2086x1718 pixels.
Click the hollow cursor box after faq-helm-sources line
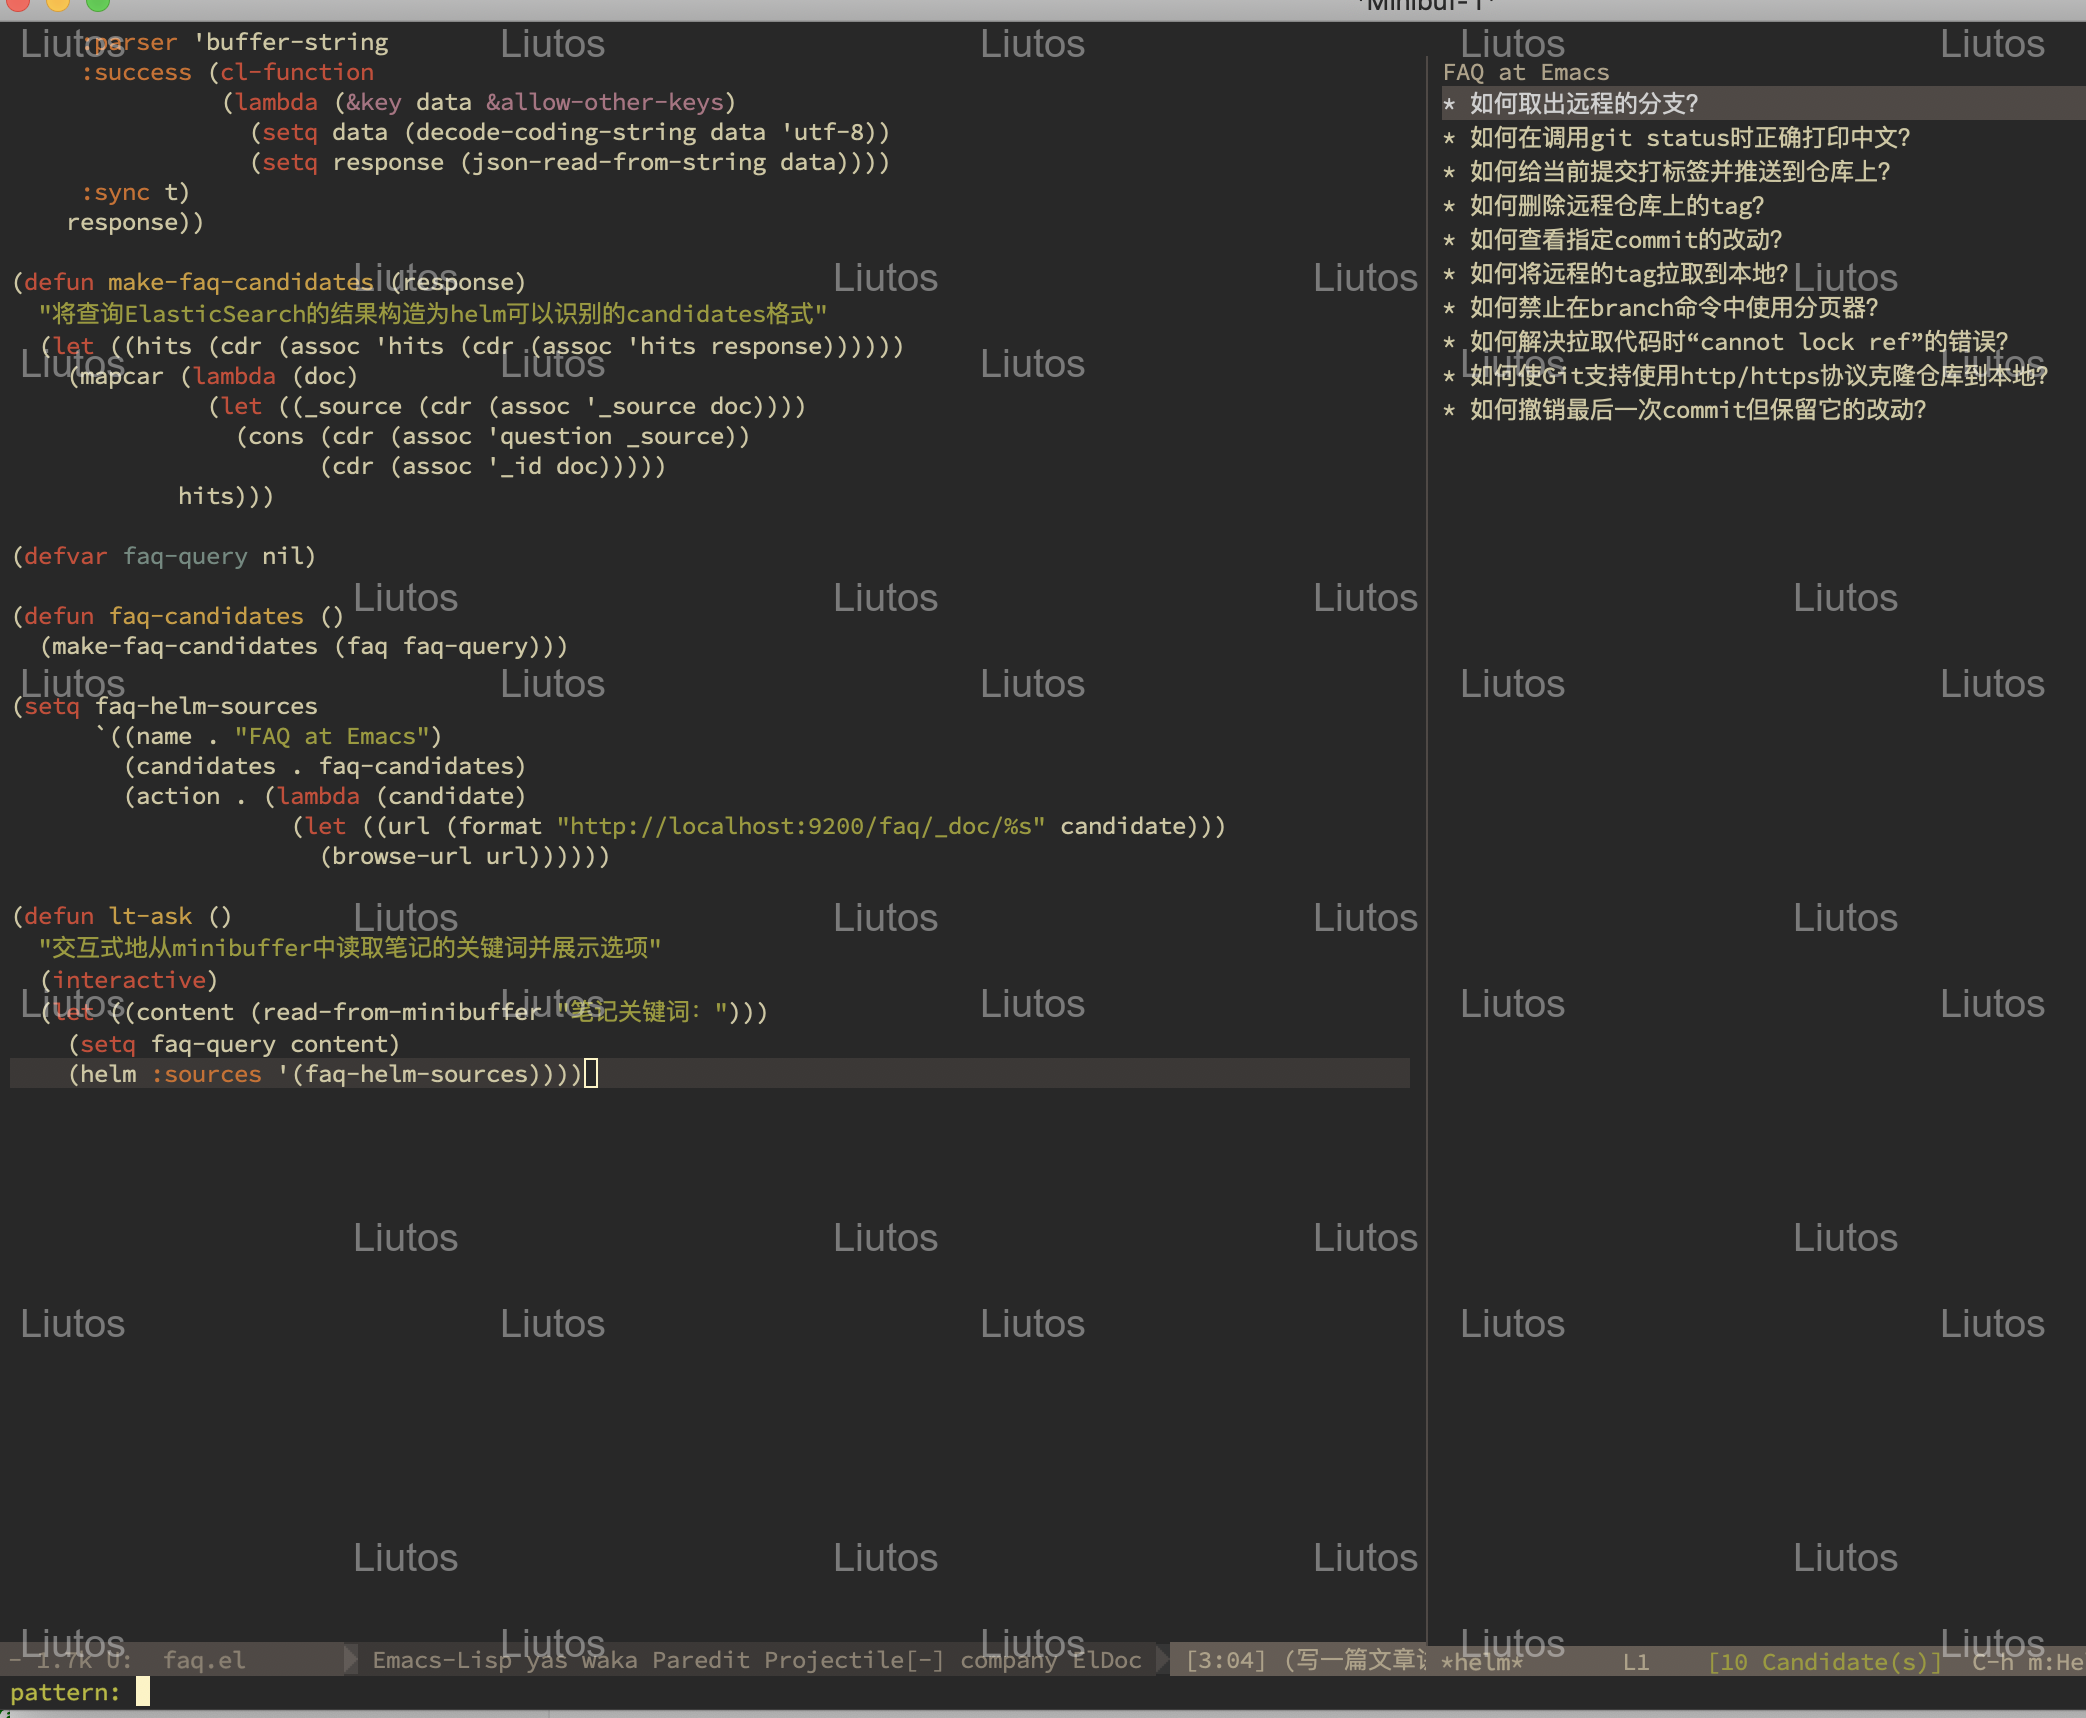pos(591,1074)
